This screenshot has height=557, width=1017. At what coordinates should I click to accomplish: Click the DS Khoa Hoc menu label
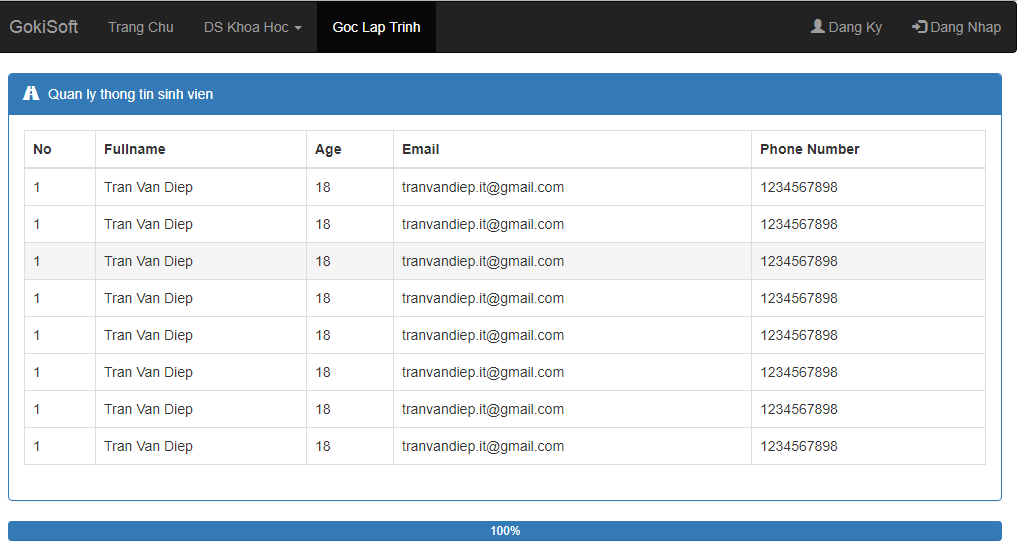coord(246,27)
